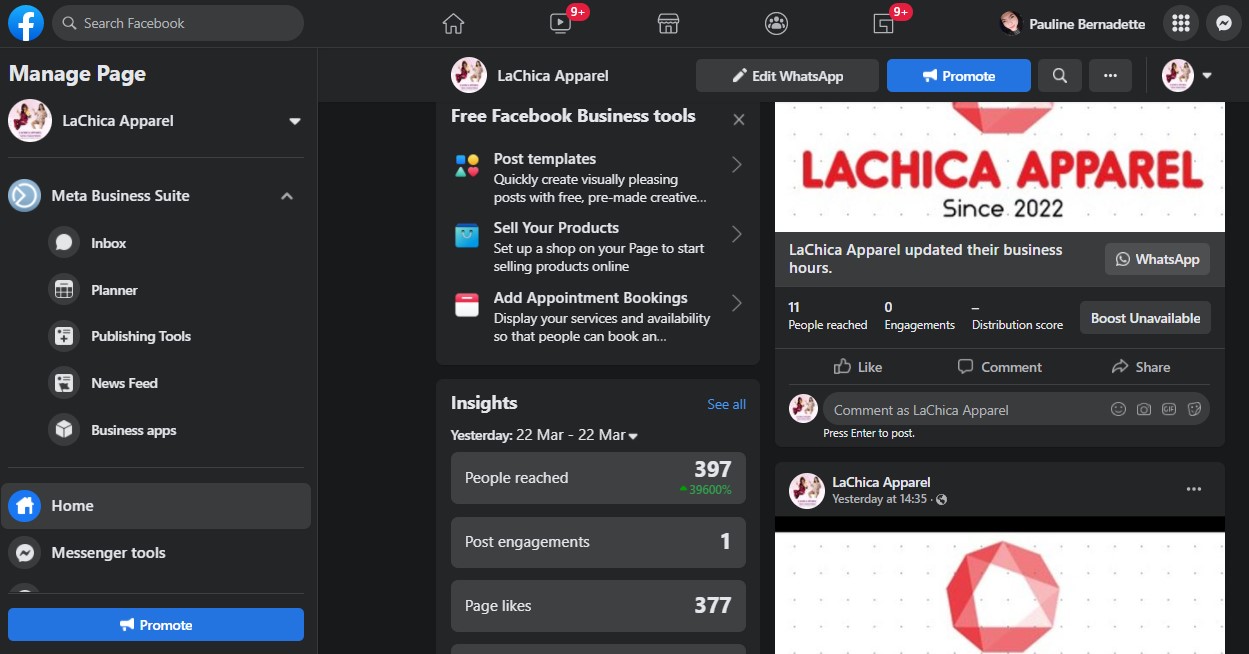
Task: Open the Page likes insight card
Action: [x=598, y=606]
